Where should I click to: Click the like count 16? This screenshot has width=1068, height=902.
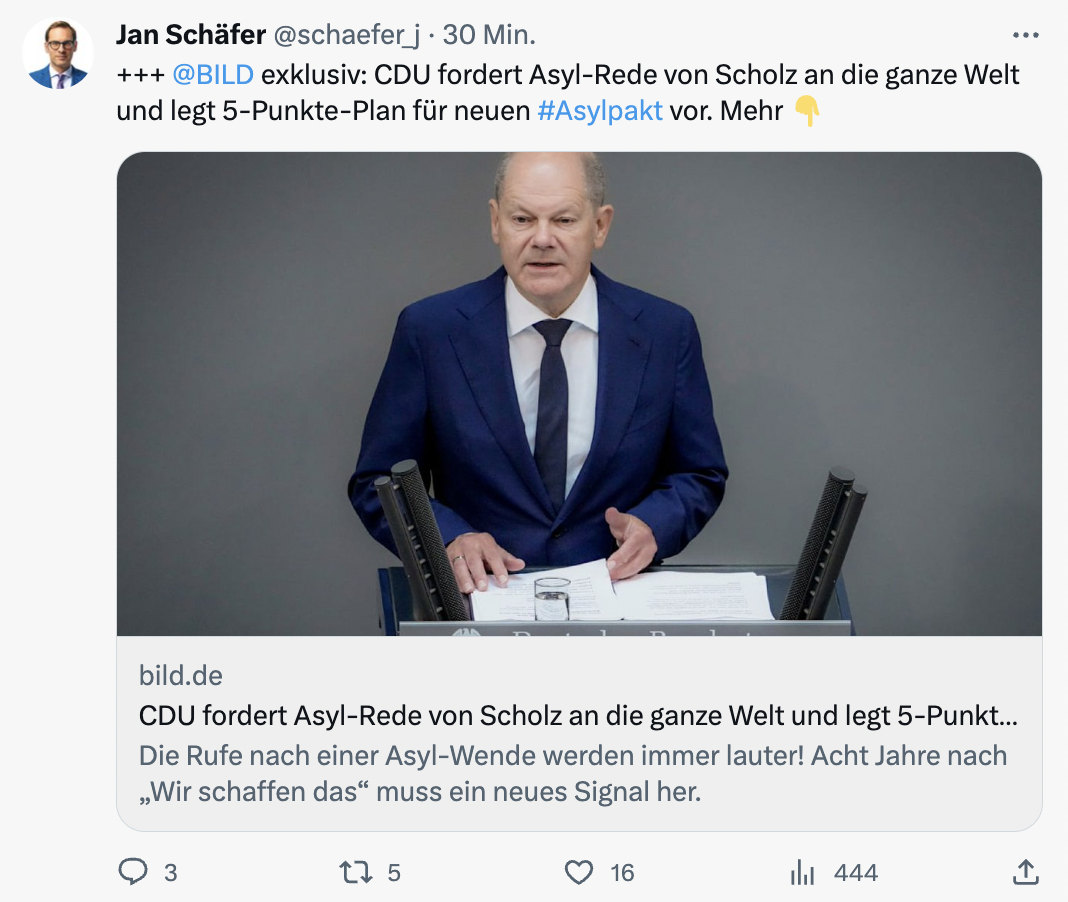point(622,873)
